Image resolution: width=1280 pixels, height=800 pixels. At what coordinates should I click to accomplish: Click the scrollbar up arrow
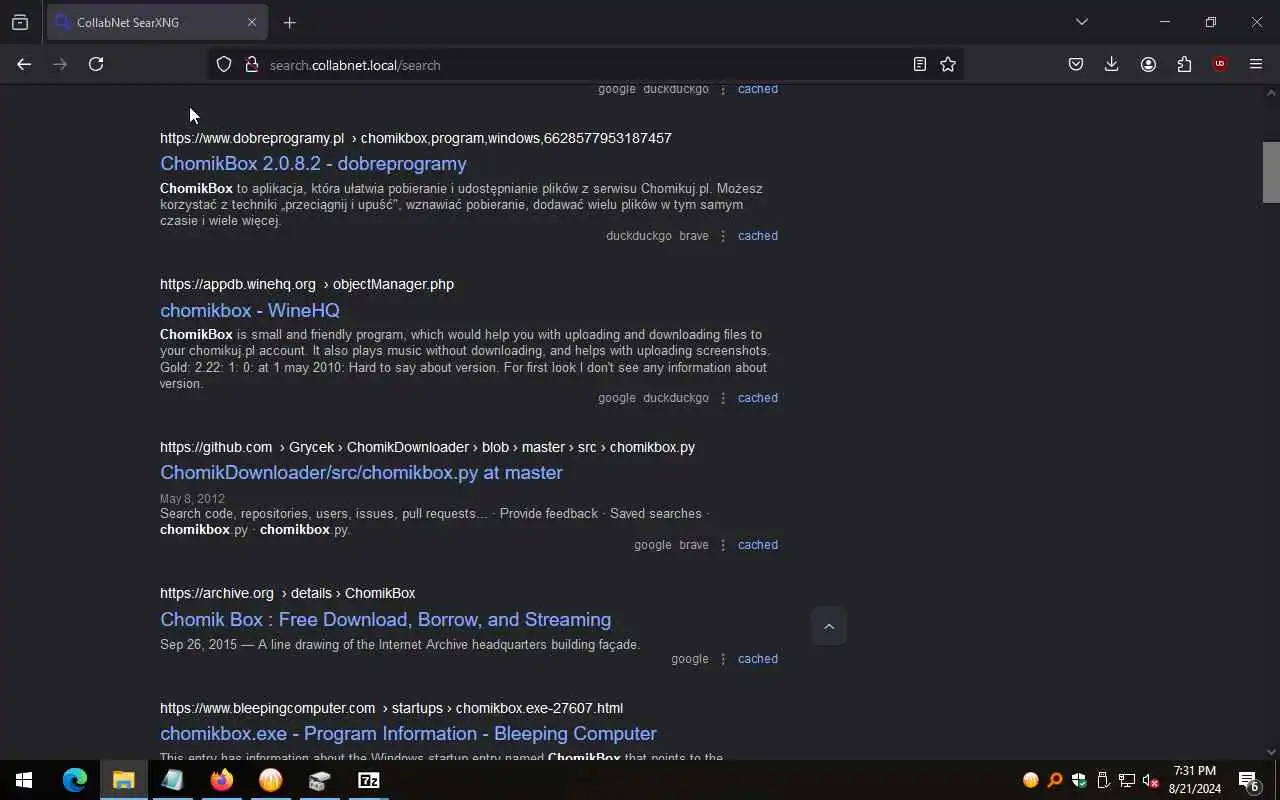tap(1271, 93)
